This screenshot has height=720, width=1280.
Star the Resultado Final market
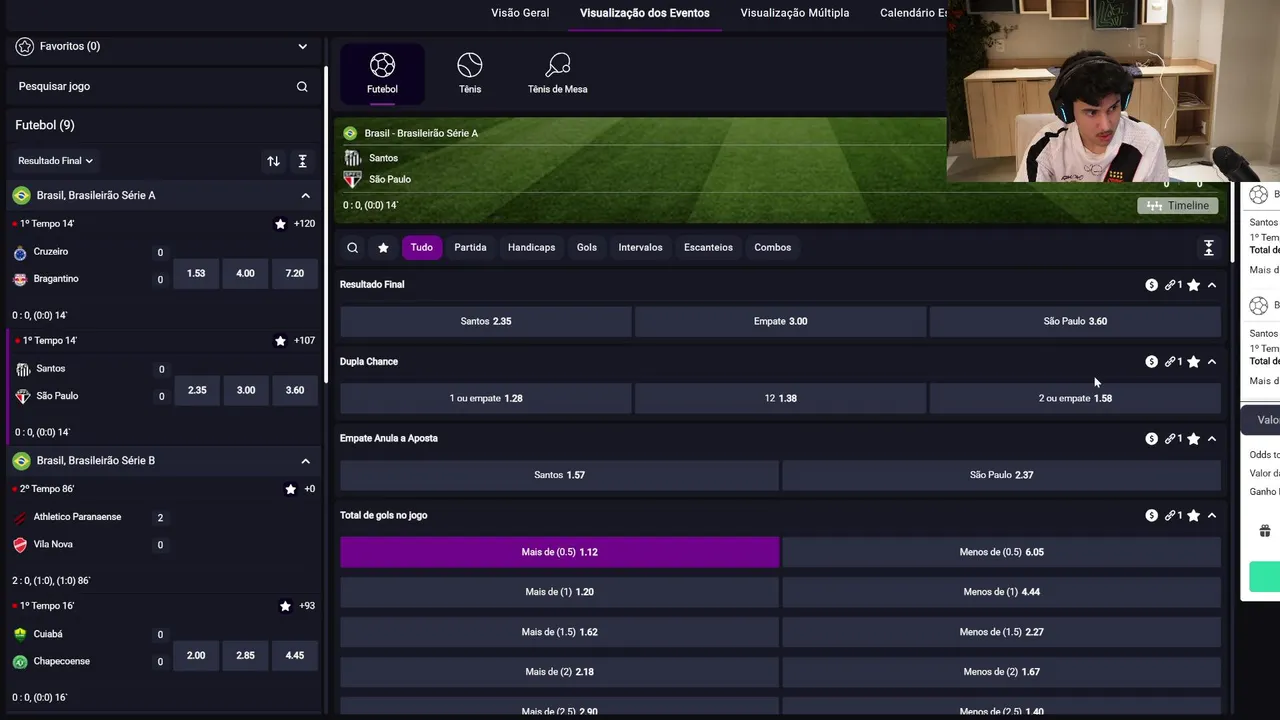1193,285
